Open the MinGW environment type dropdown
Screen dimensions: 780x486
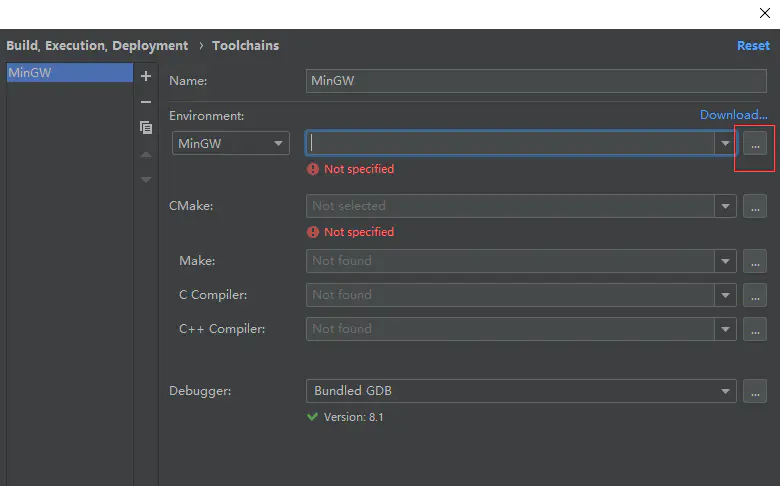[x=231, y=143]
